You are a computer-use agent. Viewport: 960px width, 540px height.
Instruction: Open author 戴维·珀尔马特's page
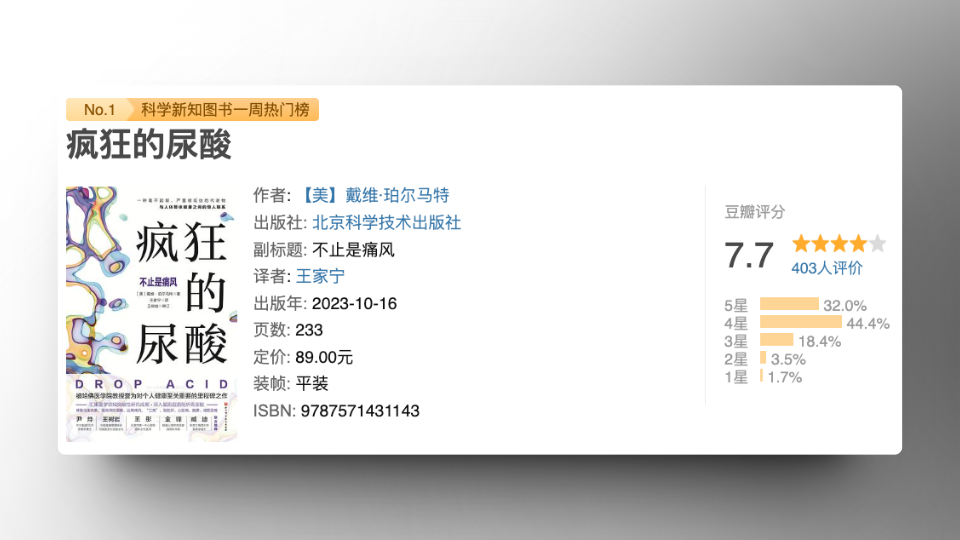pyautogui.click(x=367, y=195)
